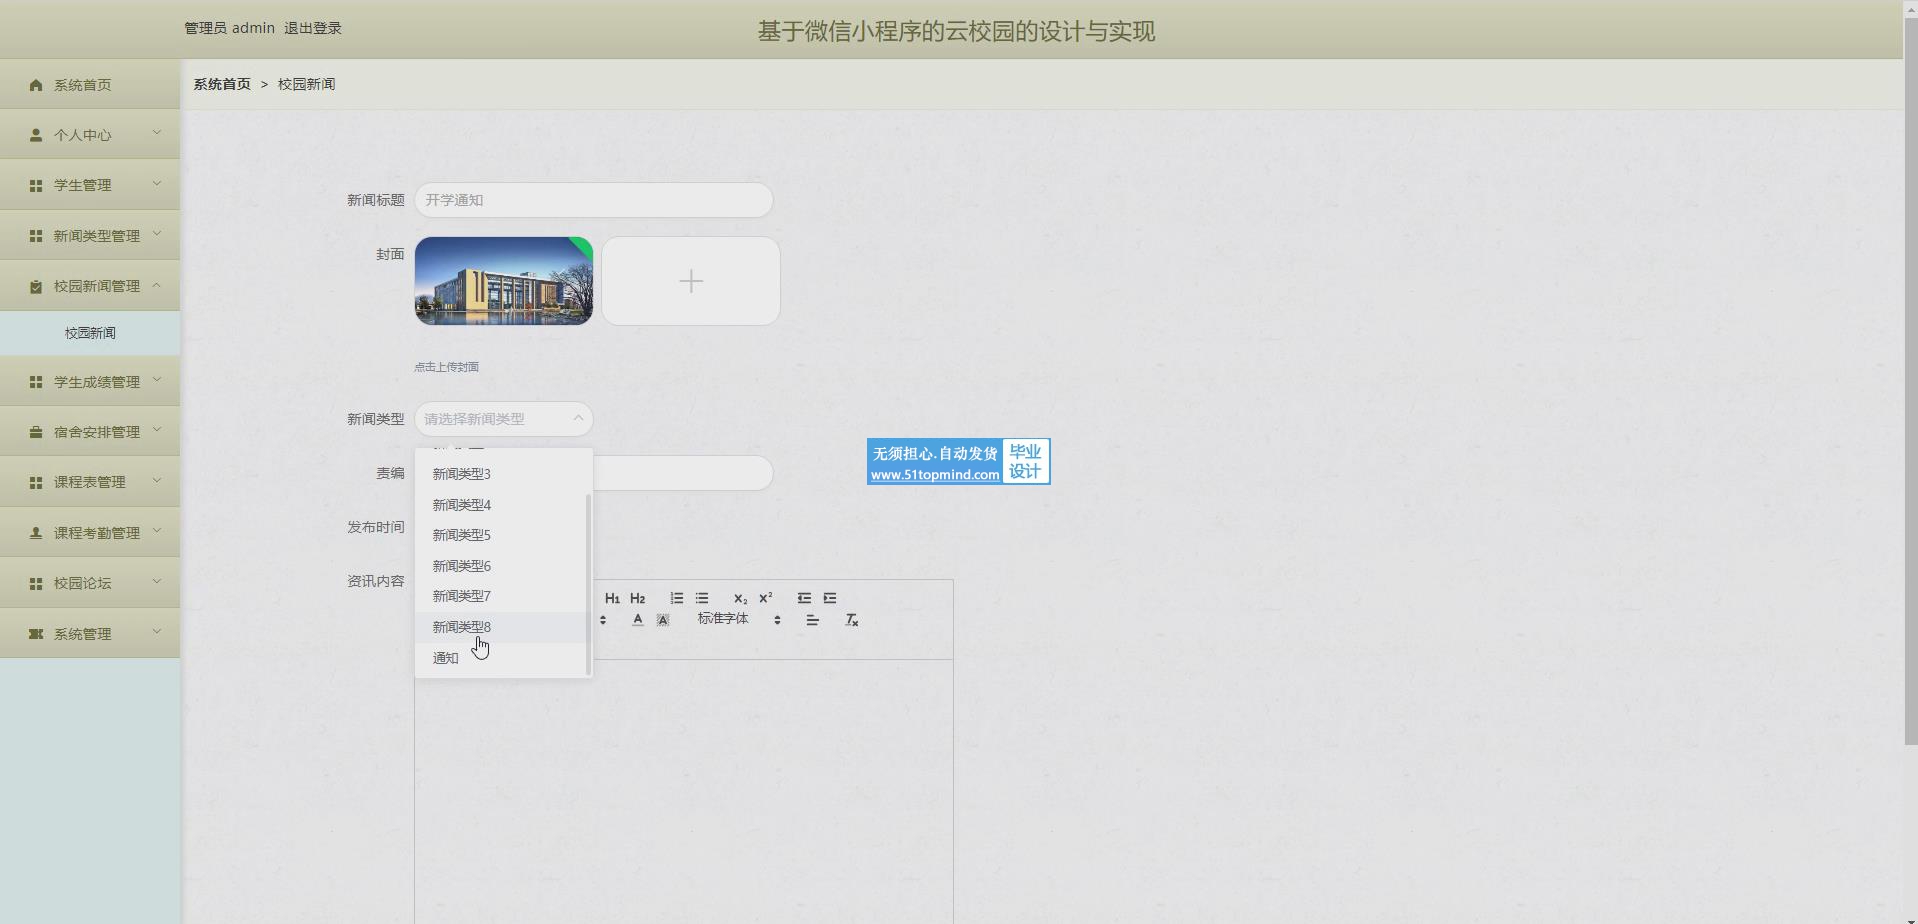
Task: Click grid icon beside 课程表管理
Action: (36, 482)
